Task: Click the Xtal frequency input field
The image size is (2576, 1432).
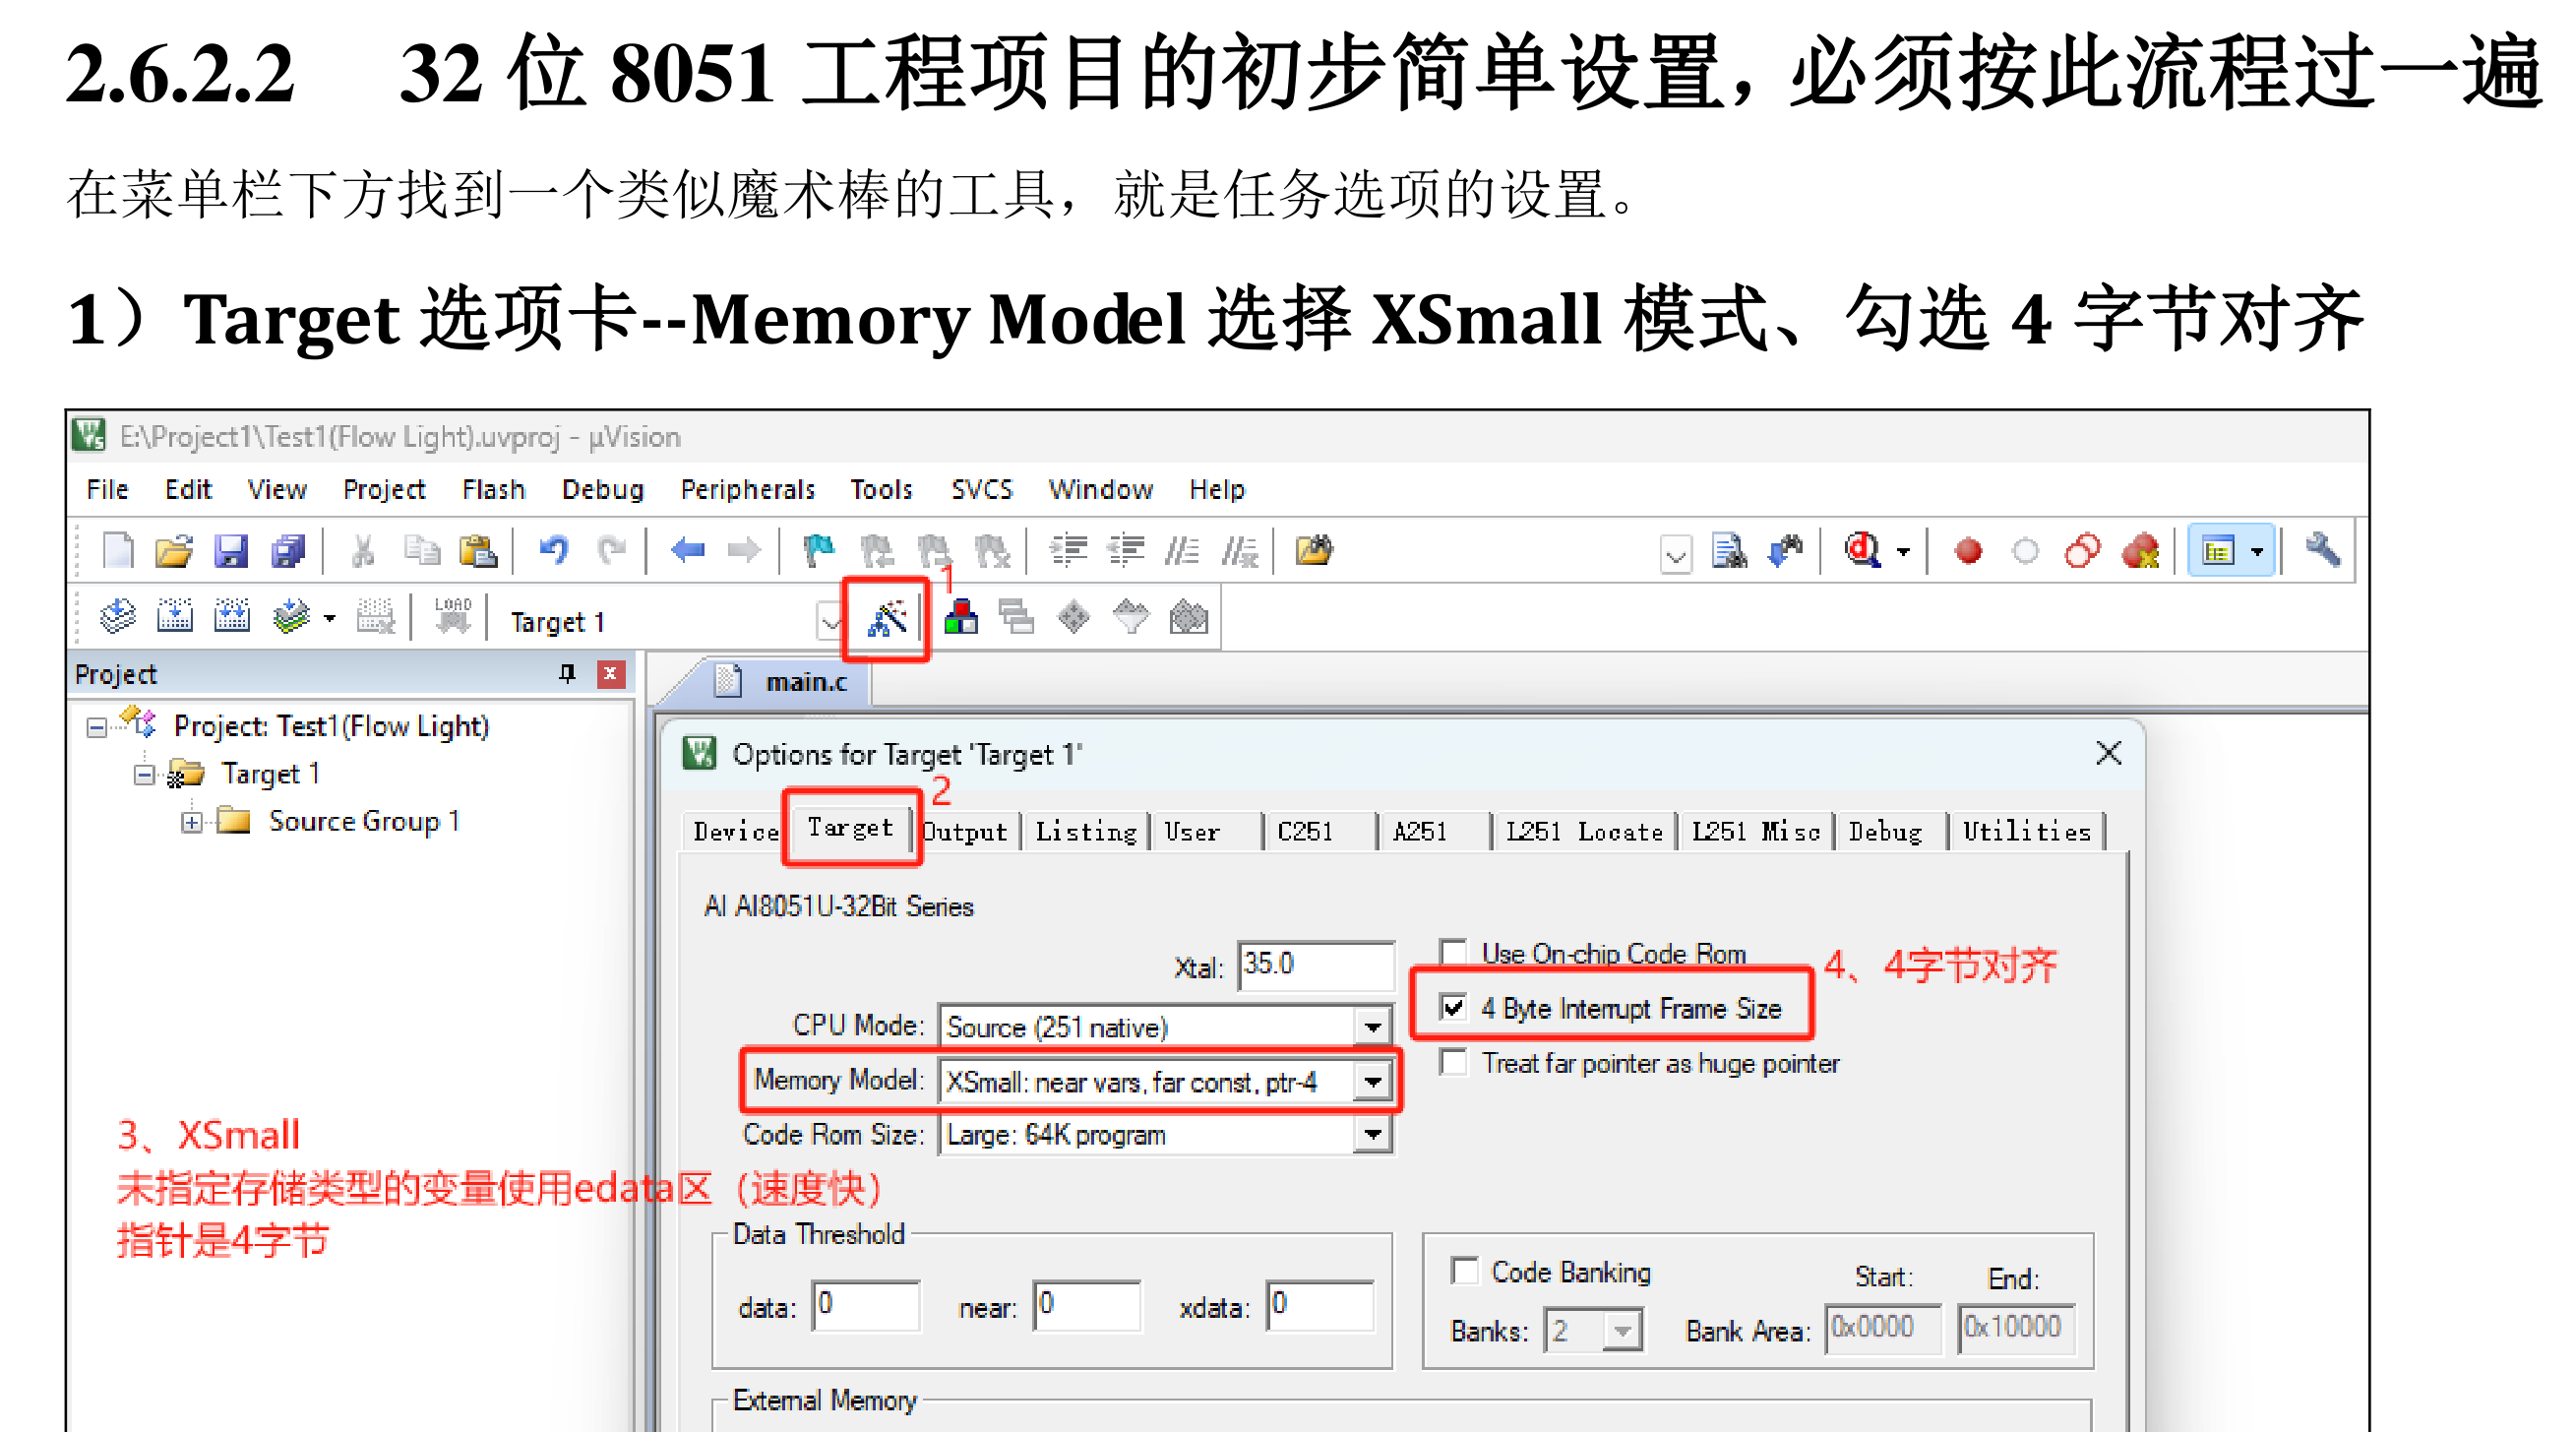Action: tap(1315, 965)
